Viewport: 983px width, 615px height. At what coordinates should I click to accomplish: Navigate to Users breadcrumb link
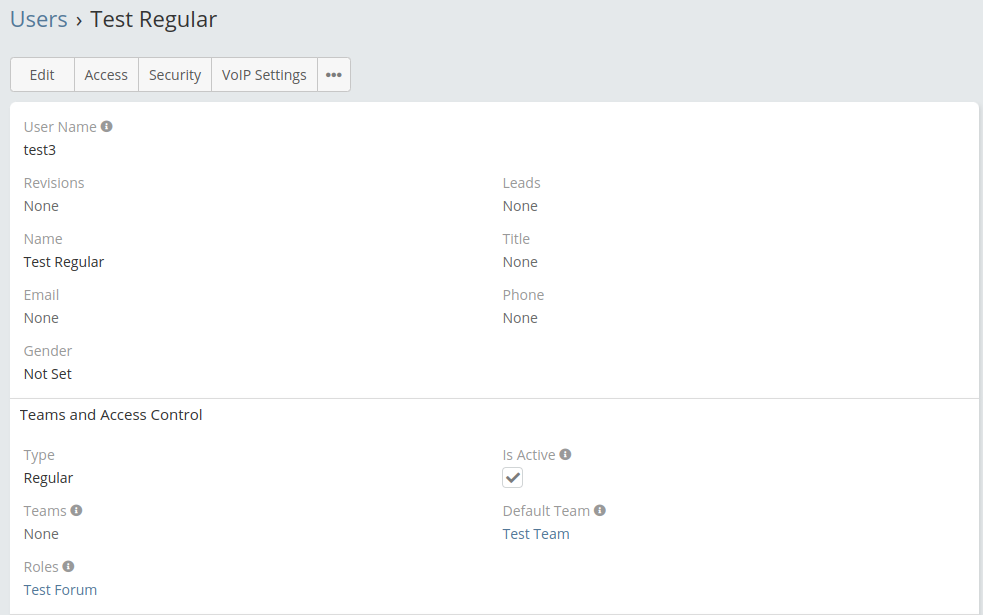(x=39, y=19)
